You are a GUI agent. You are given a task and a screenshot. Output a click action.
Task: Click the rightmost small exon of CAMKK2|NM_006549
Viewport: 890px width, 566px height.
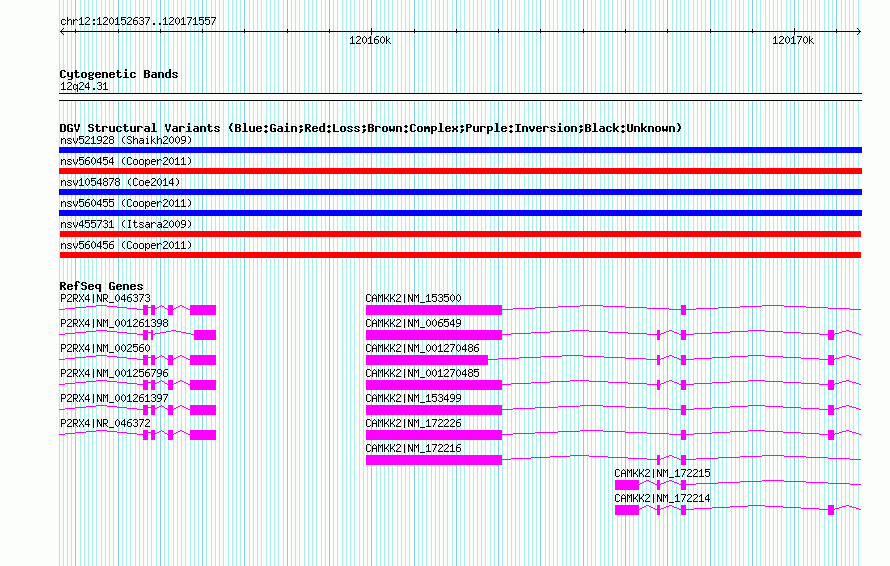[831, 335]
